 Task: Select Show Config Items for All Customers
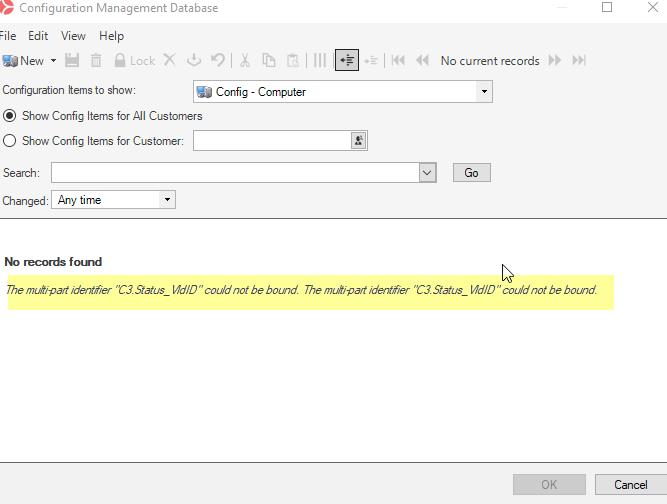(10, 116)
